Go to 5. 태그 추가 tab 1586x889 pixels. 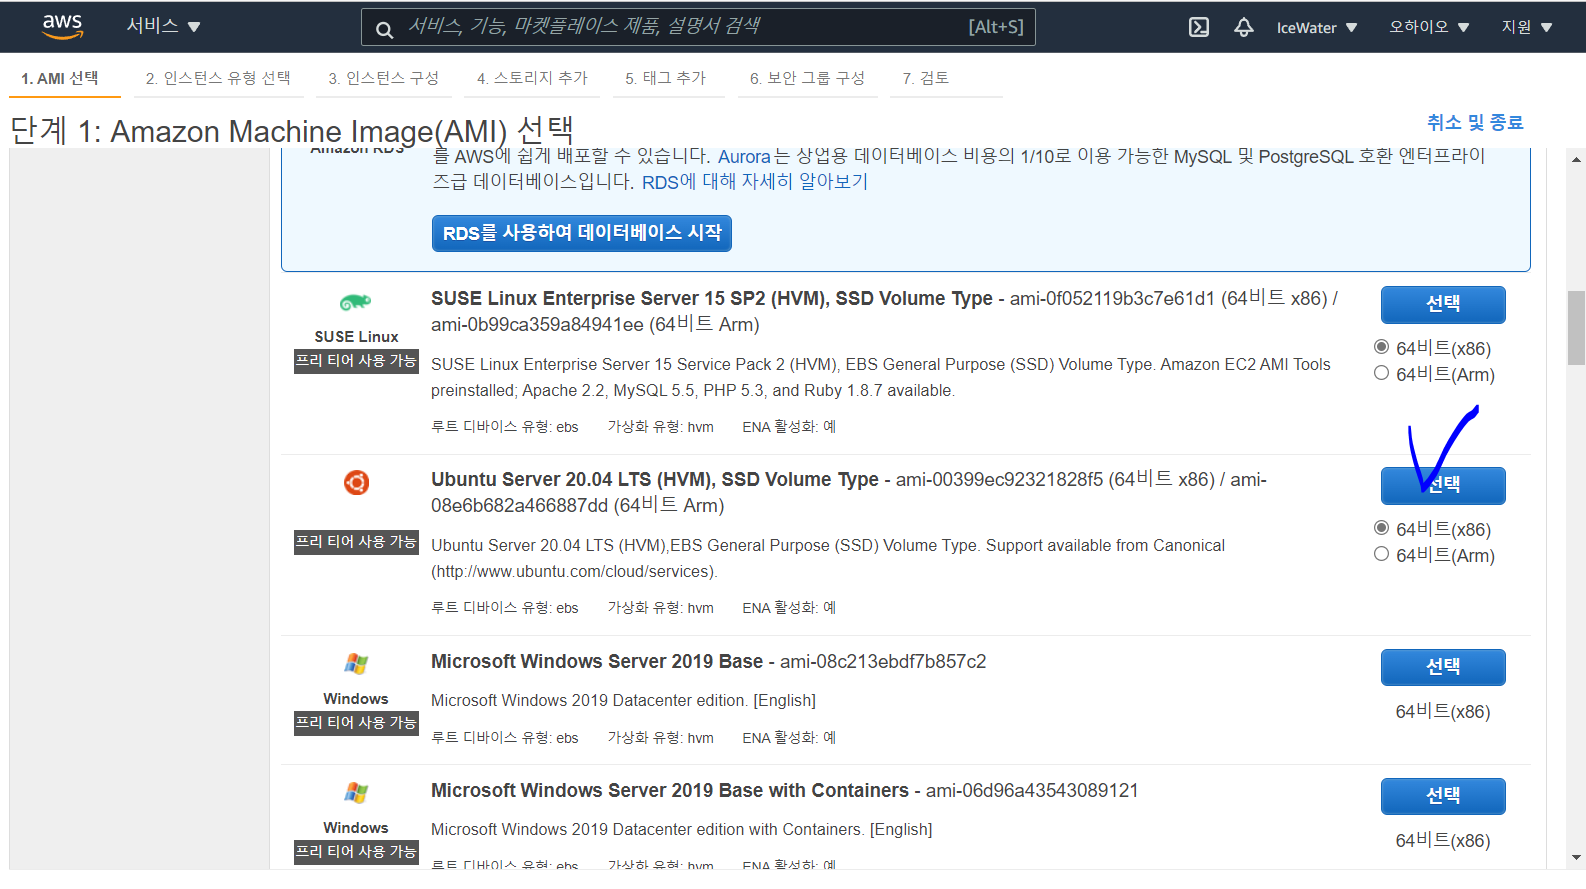(666, 78)
